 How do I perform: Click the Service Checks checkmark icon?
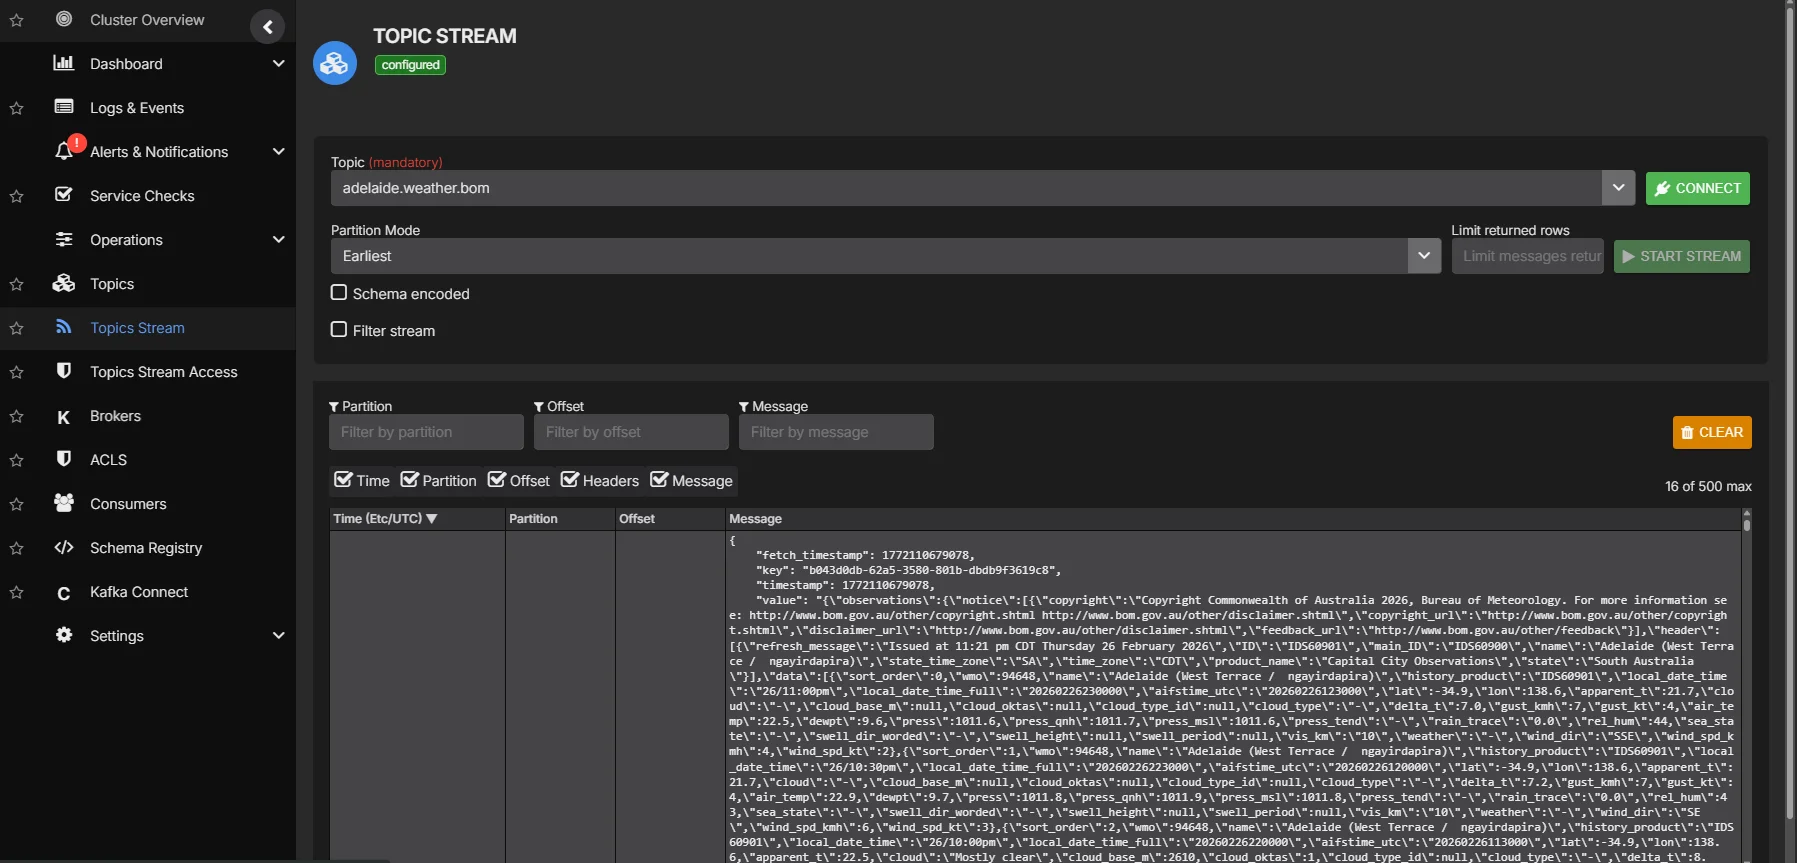(x=64, y=195)
